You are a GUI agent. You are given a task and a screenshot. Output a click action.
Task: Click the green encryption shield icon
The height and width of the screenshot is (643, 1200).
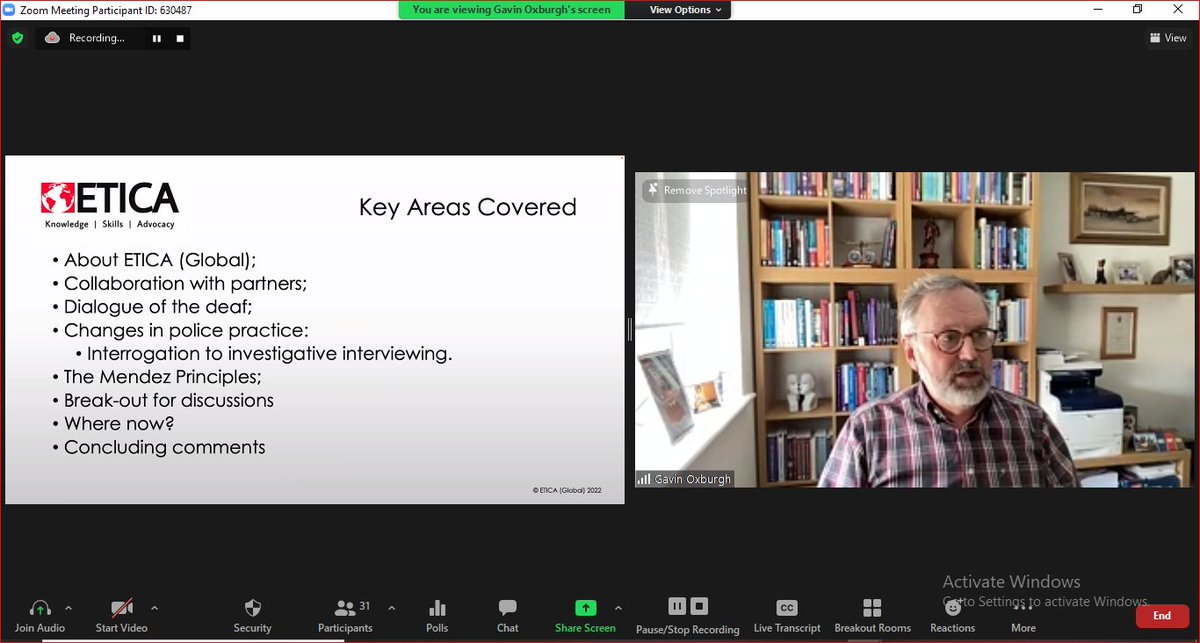(x=17, y=38)
